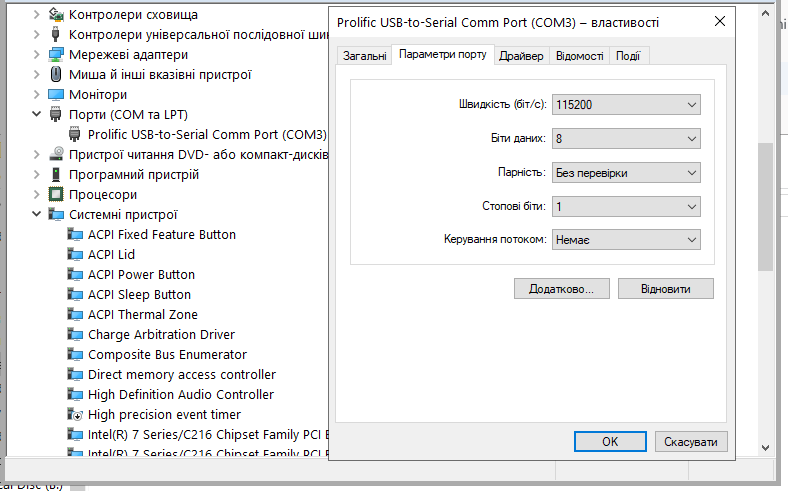Click the Процесори chip icon
The image size is (788, 491).
pos(56,194)
